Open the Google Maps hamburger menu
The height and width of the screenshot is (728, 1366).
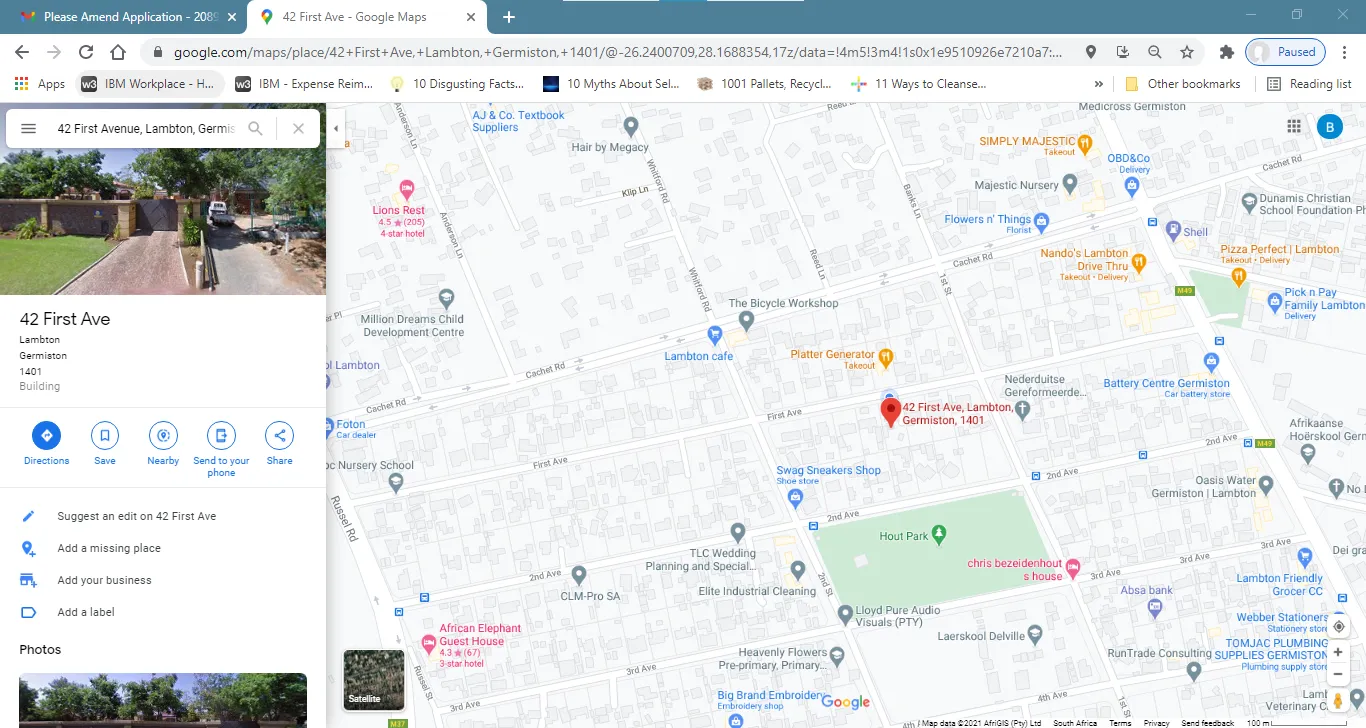[29, 128]
